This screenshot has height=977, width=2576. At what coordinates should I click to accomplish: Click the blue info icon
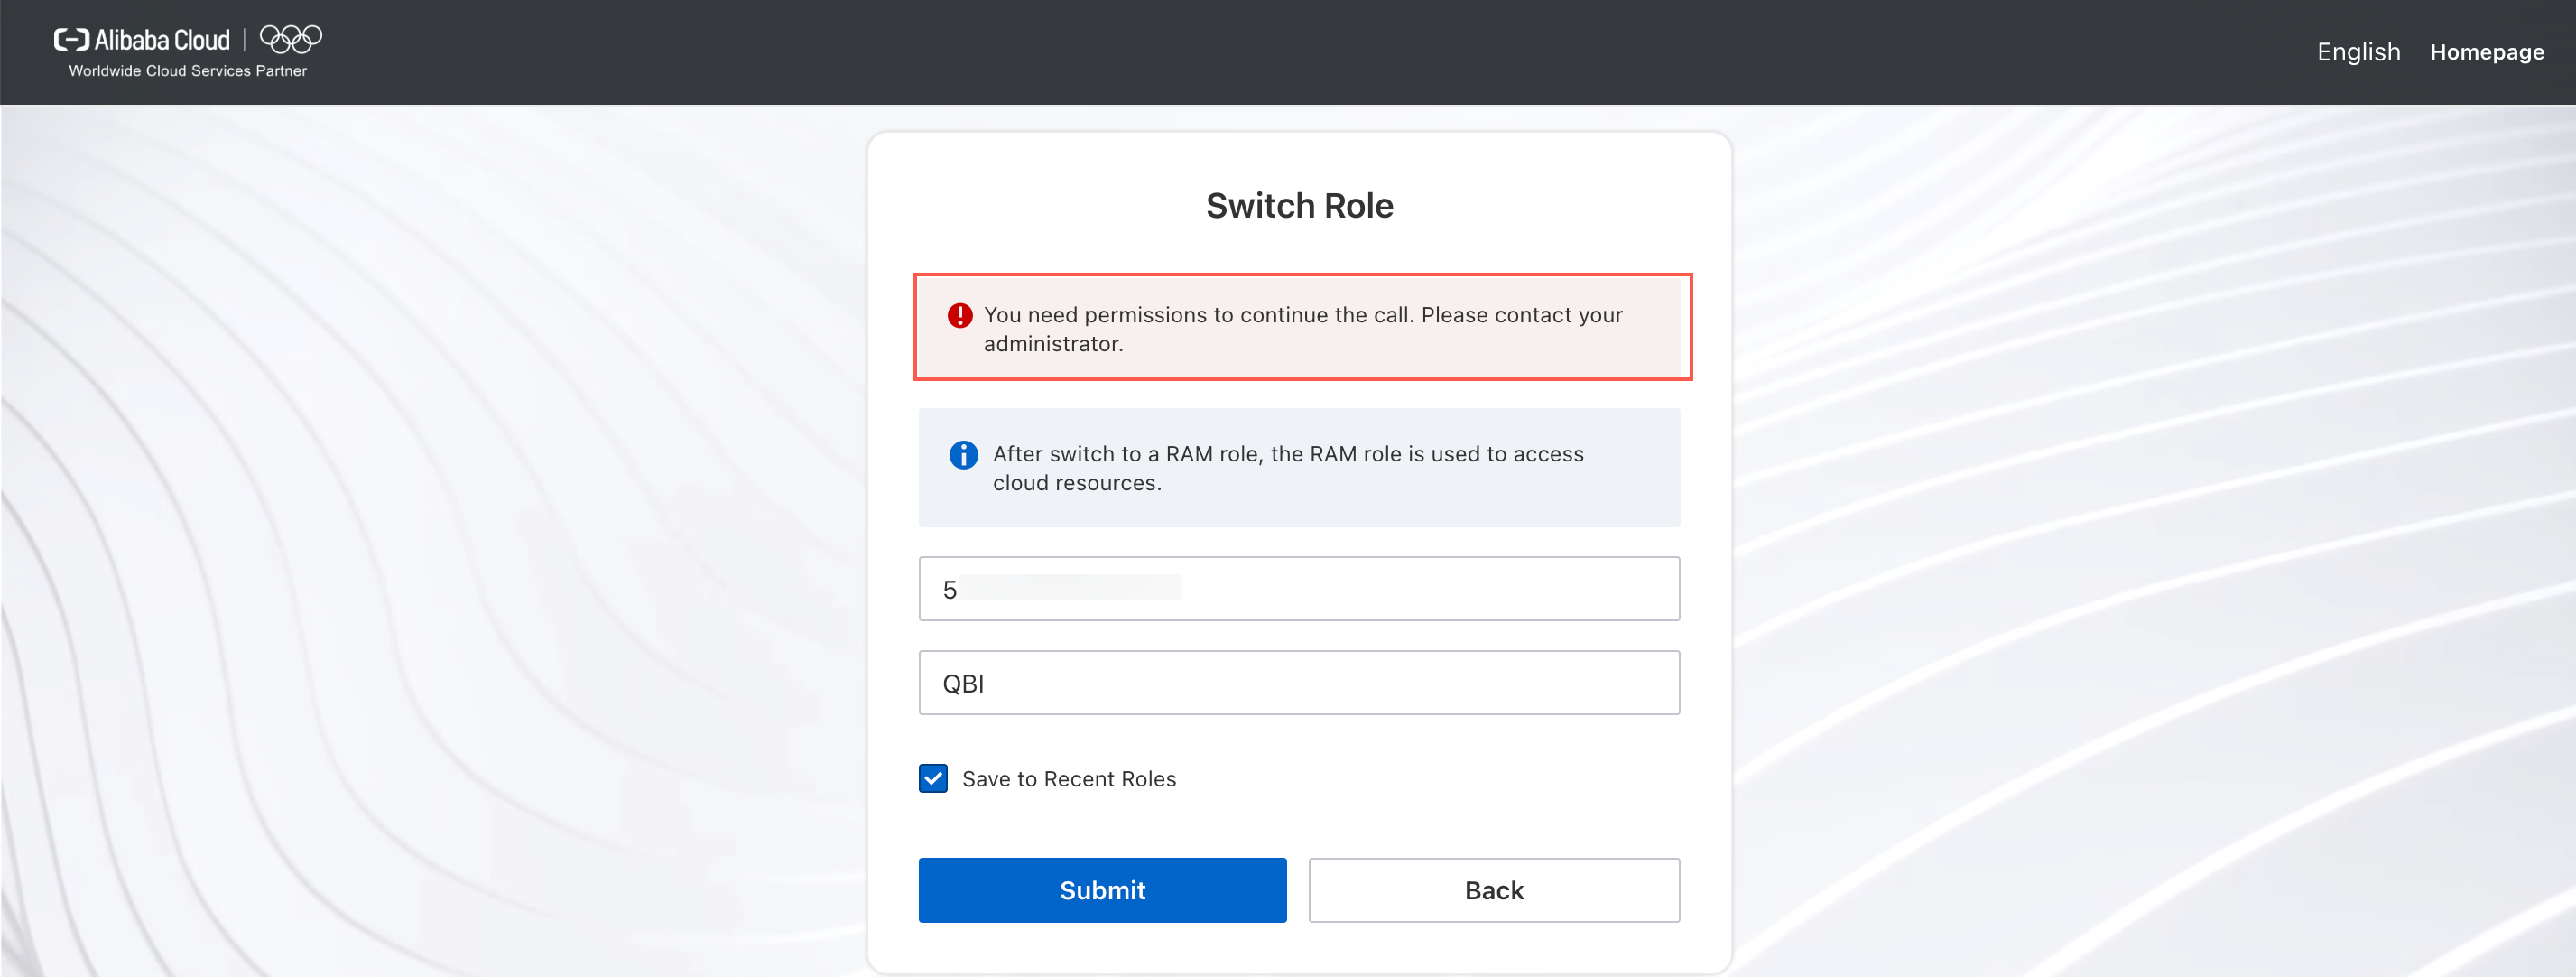click(x=963, y=455)
